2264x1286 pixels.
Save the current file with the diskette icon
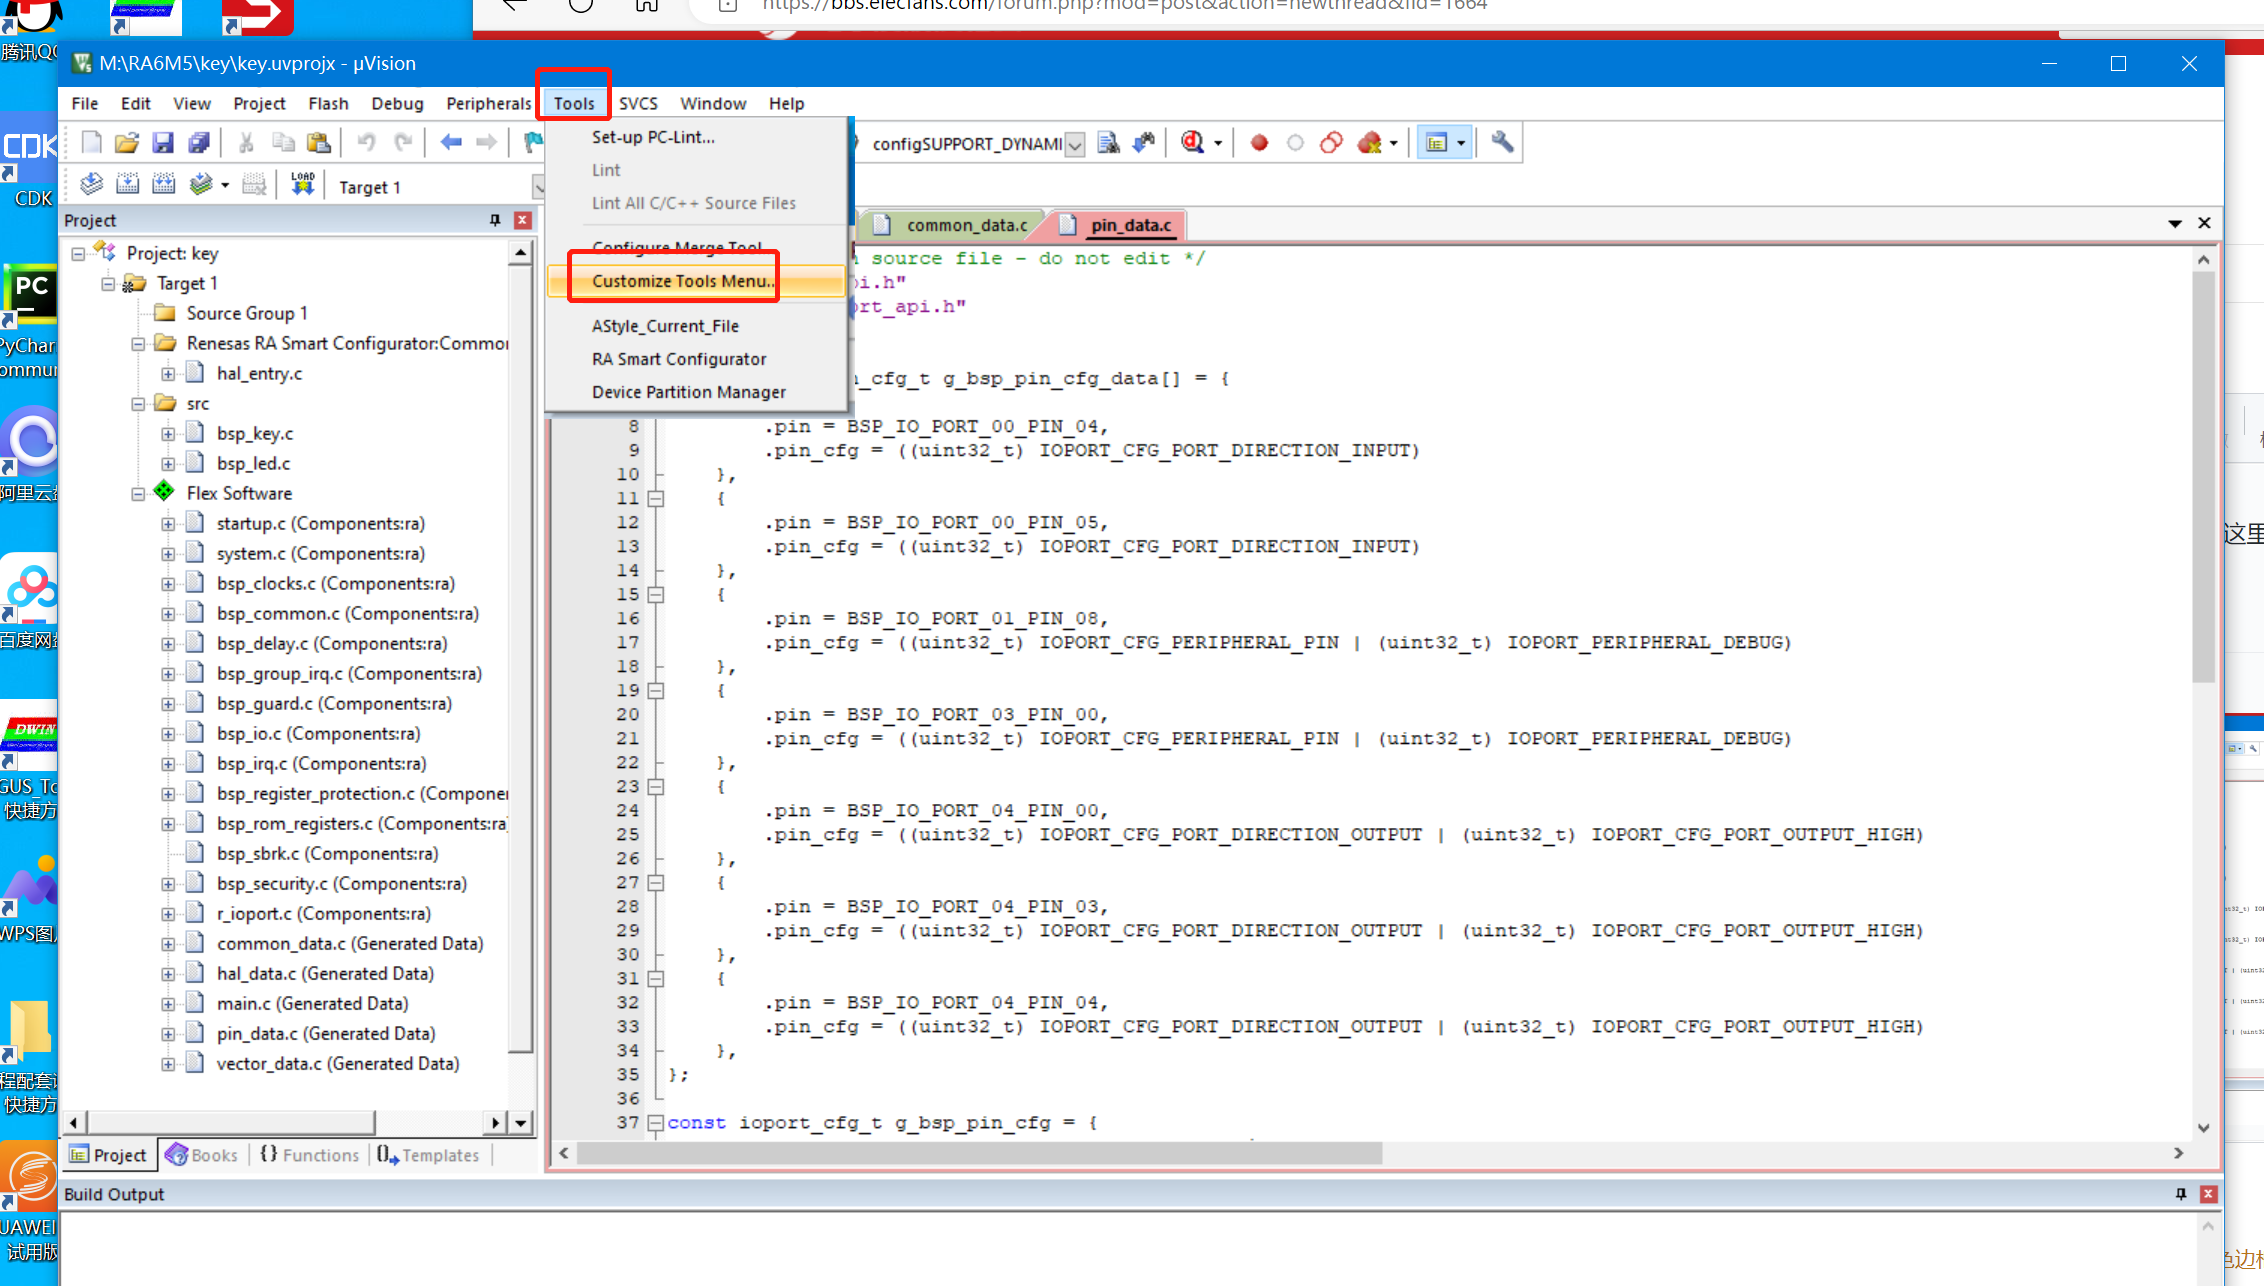[x=163, y=143]
